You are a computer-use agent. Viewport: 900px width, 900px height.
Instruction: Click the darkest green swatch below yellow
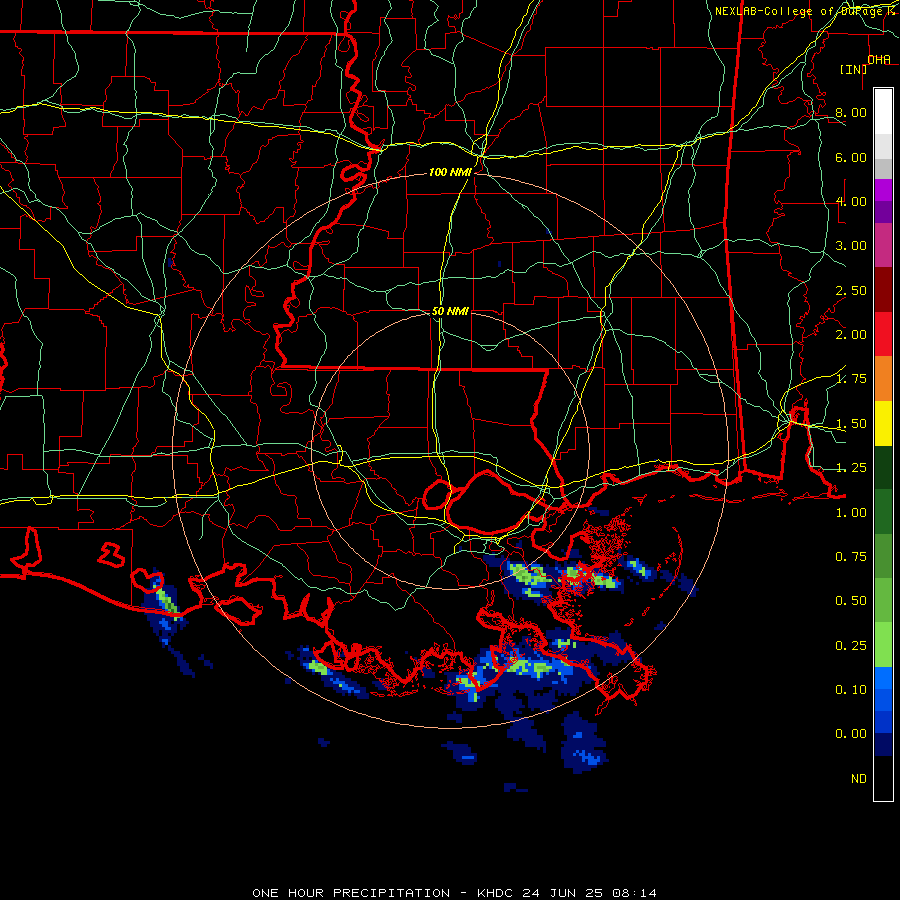pyautogui.click(x=883, y=467)
